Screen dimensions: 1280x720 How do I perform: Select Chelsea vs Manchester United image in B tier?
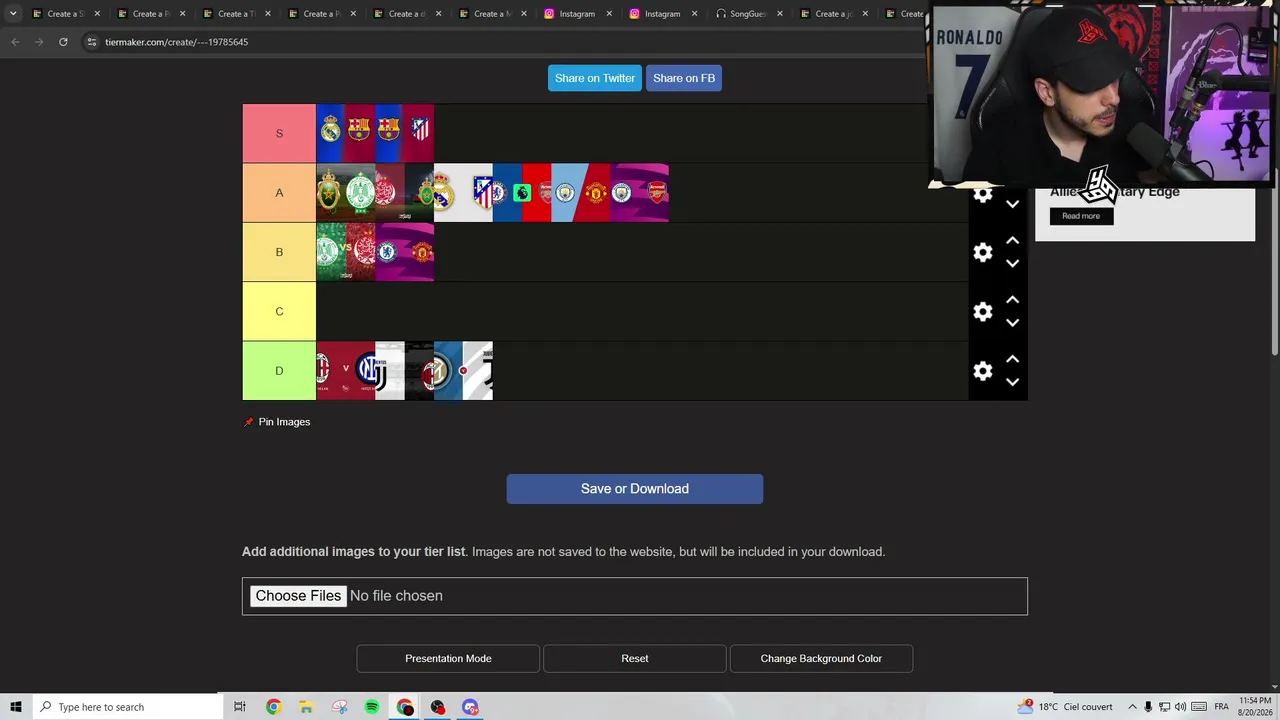[404, 252]
